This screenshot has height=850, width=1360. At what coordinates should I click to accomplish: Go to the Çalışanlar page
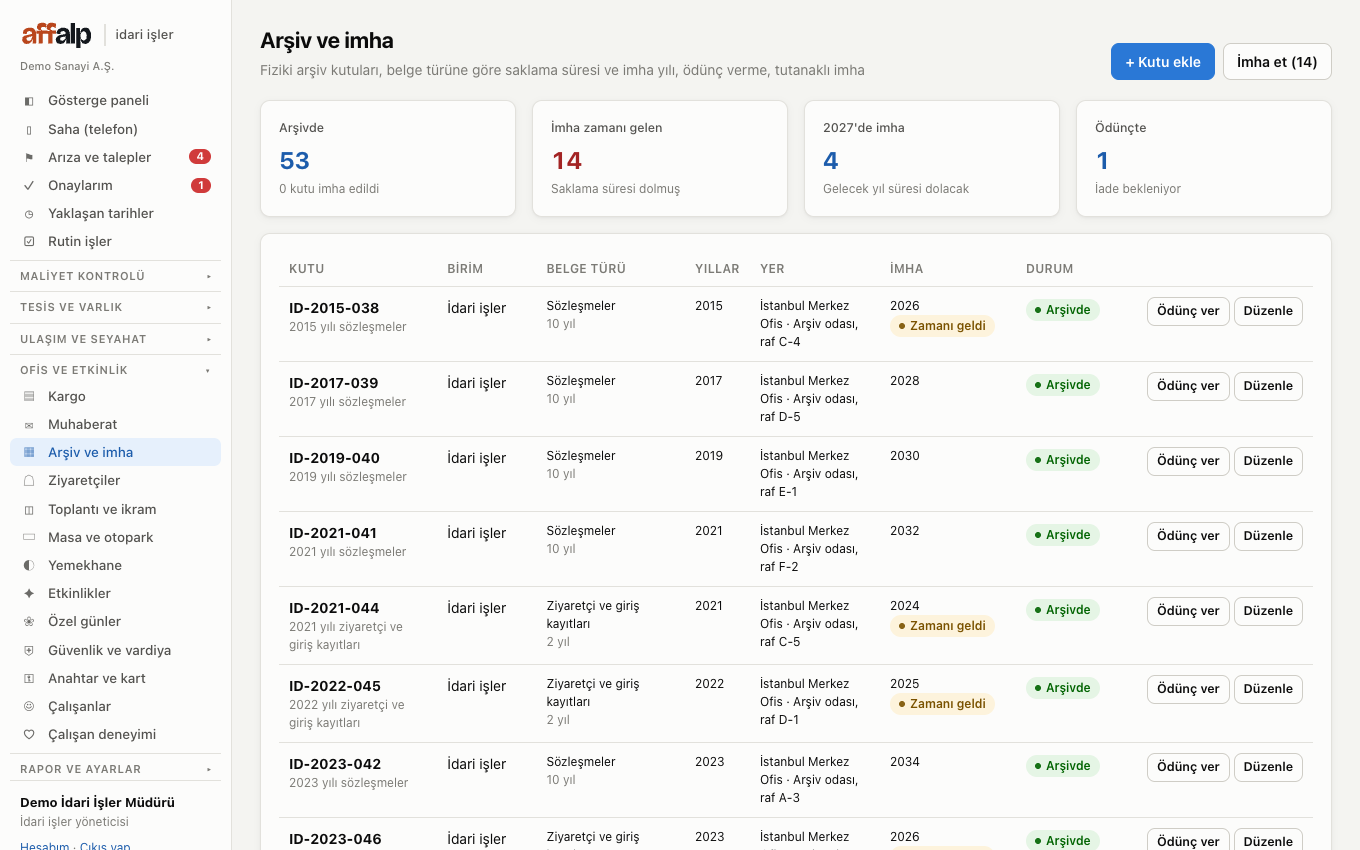pyautogui.click(x=115, y=706)
